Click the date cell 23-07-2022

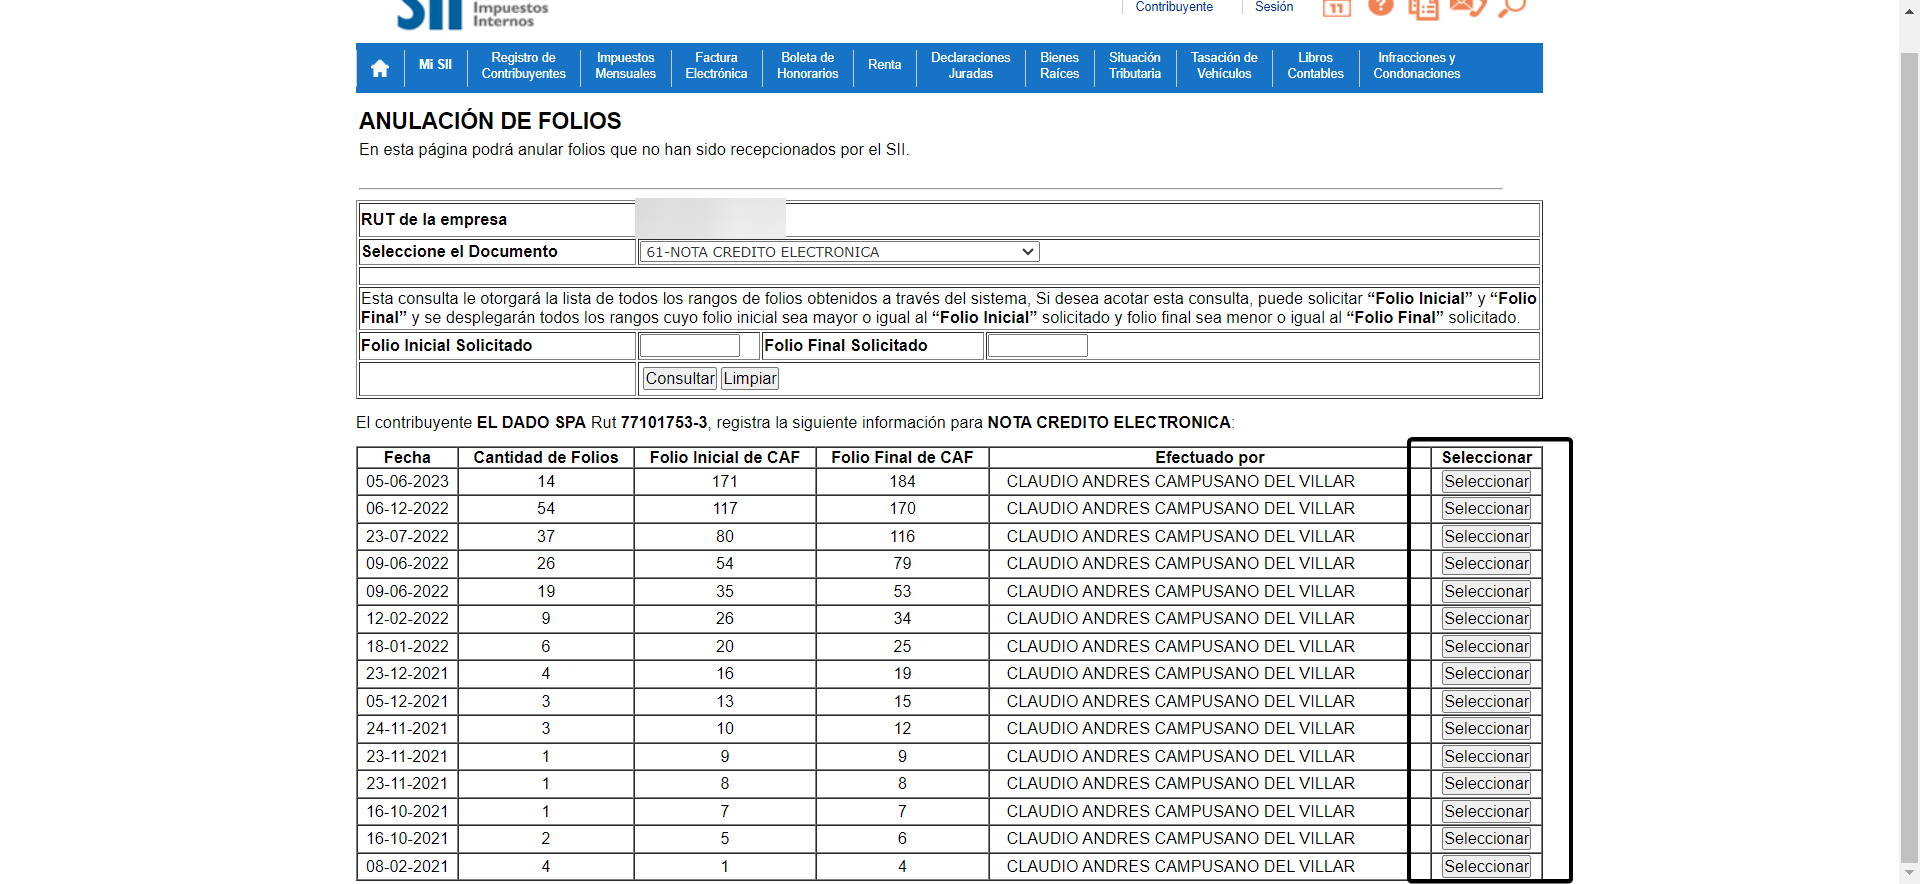[407, 537]
